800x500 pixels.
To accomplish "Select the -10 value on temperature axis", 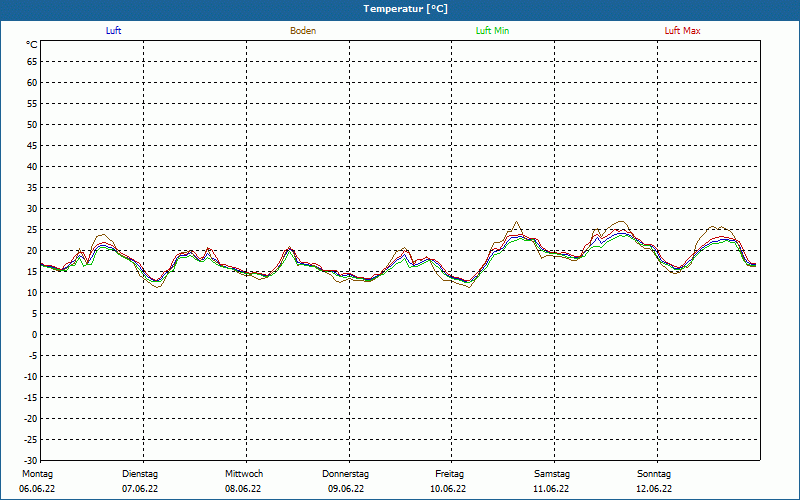I will point(31,377).
